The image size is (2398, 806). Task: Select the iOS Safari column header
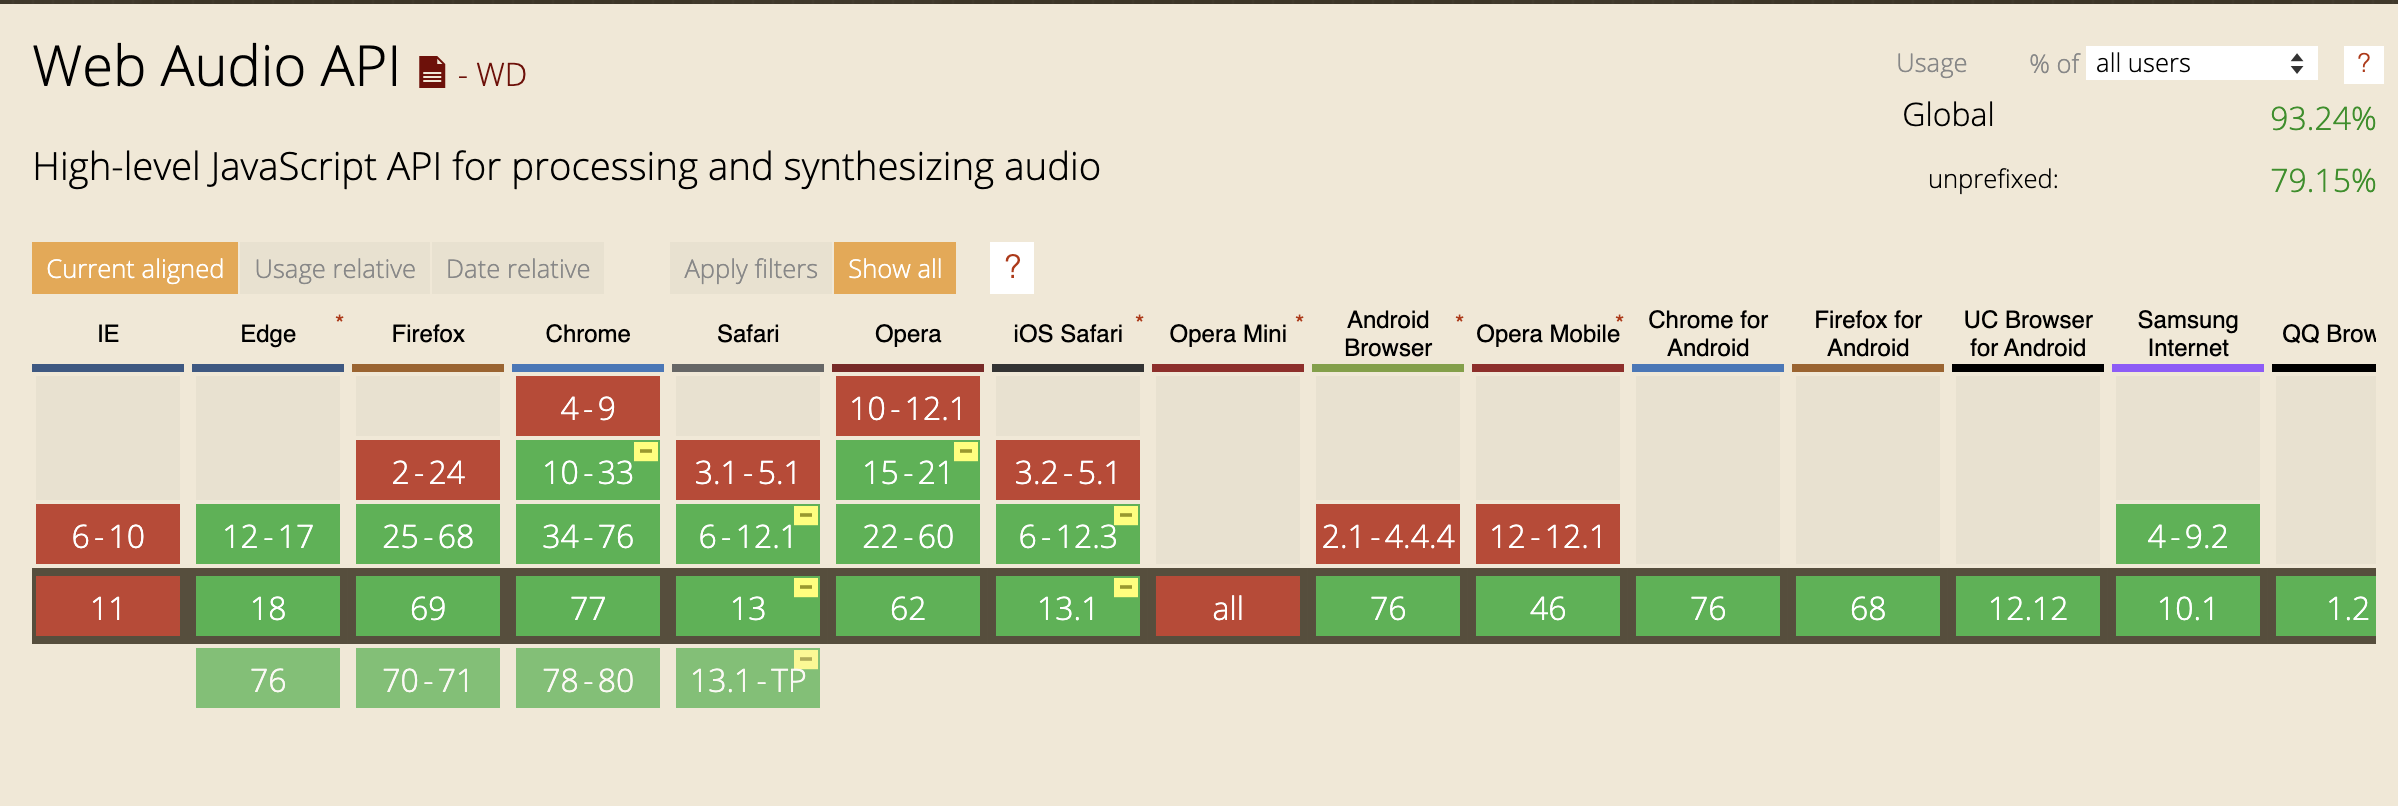click(x=1068, y=334)
